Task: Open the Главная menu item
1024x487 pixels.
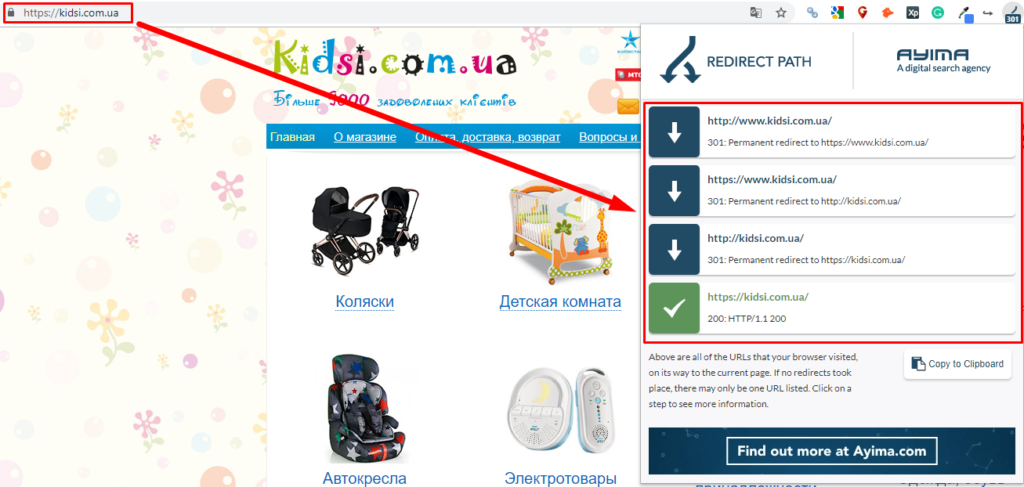Action: 293,137
